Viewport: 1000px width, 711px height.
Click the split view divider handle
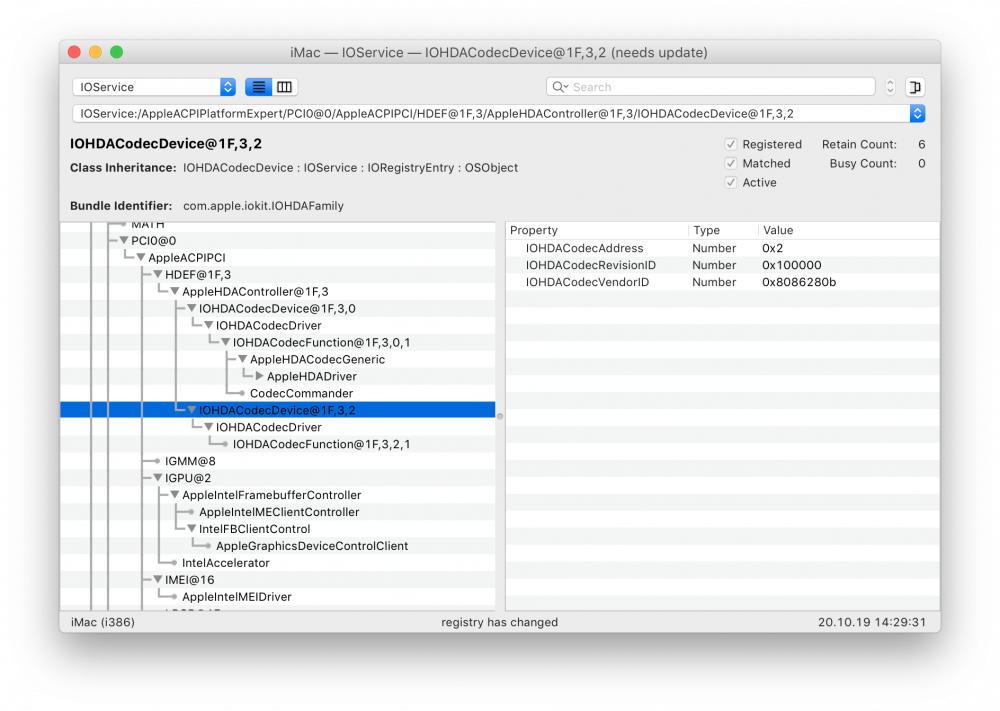tap(500, 416)
